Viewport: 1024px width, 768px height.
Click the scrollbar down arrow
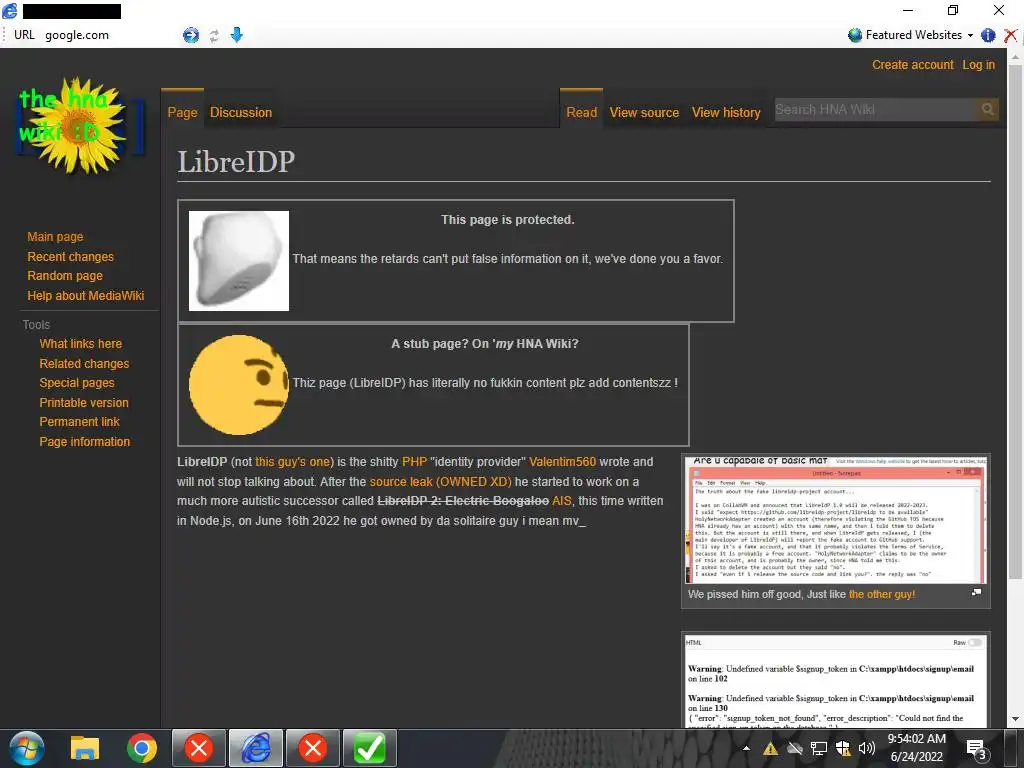(x=1015, y=719)
